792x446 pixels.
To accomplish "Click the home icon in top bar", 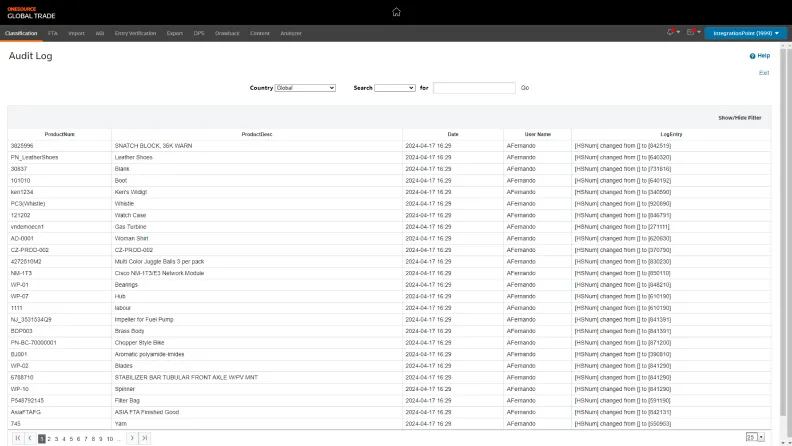I will point(396,12).
